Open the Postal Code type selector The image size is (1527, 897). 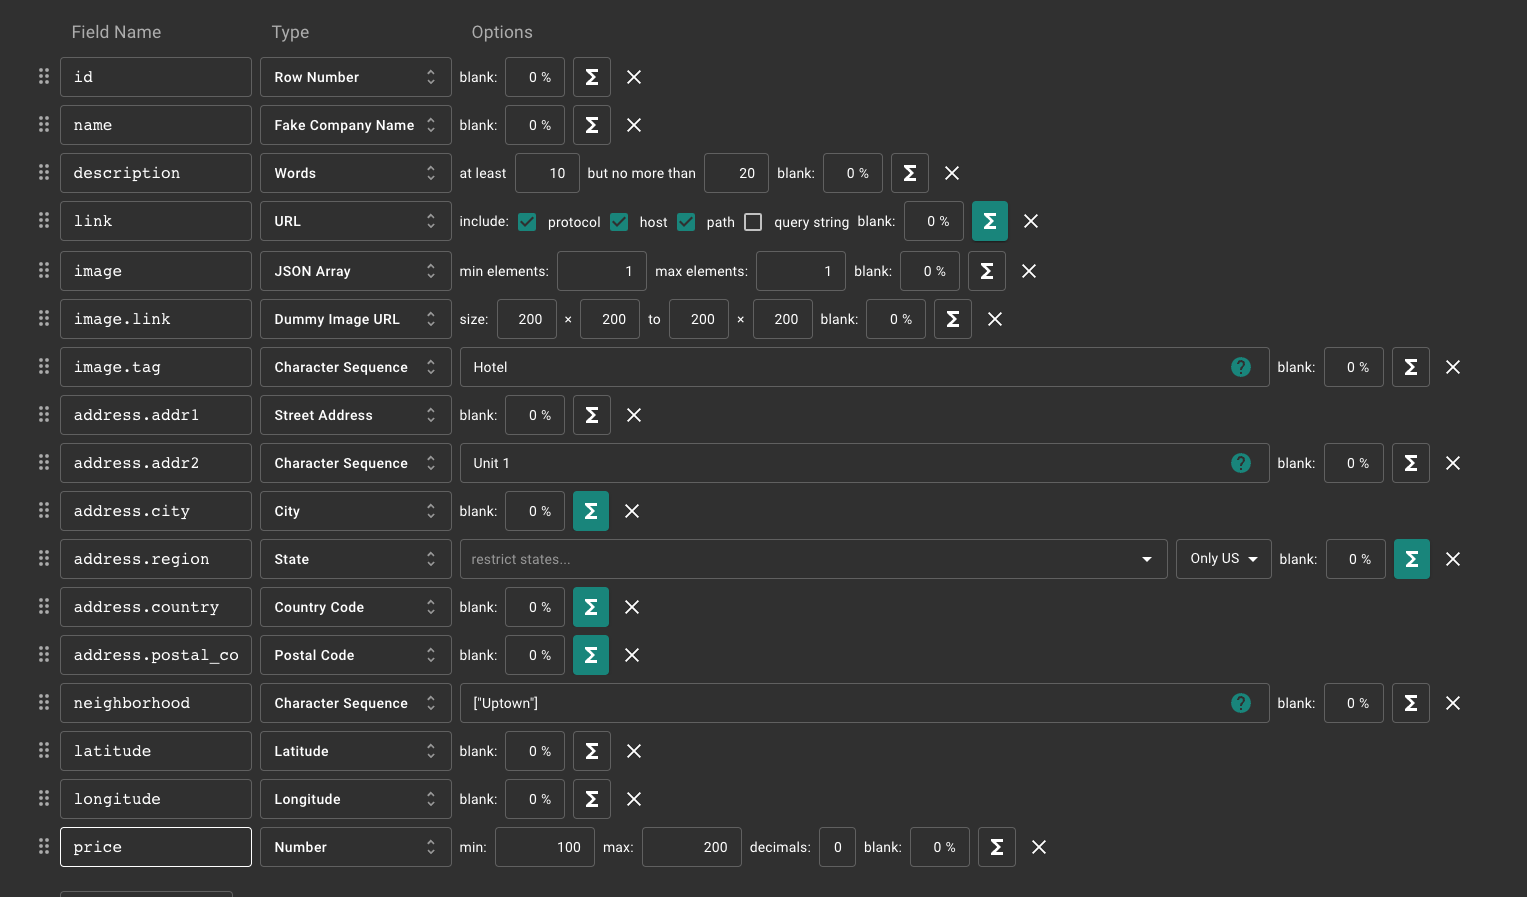(x=356, y=655)
